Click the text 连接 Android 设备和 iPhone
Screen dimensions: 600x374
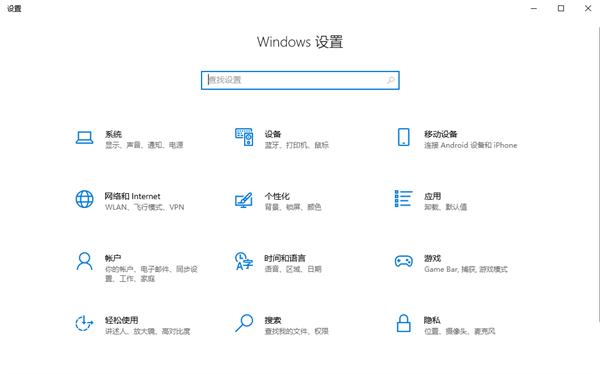click(471, 145)
